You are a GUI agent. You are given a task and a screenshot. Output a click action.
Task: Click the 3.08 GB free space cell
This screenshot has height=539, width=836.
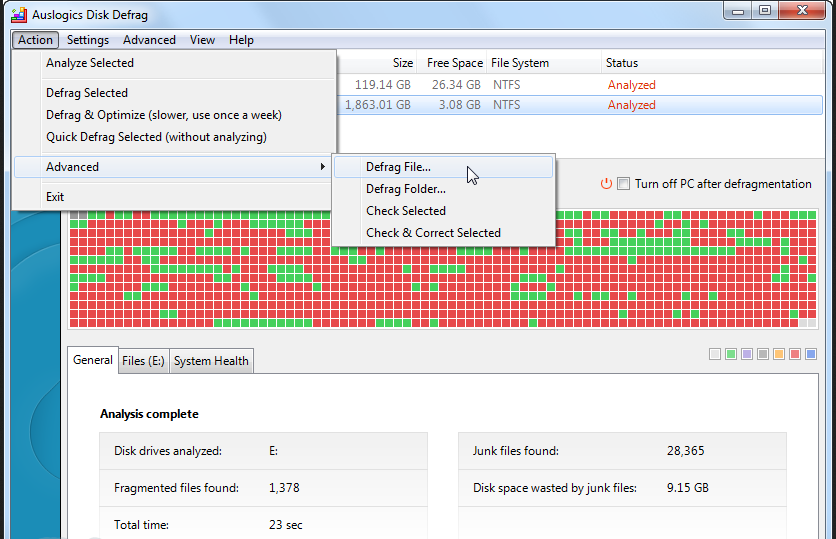pos(460,105)
